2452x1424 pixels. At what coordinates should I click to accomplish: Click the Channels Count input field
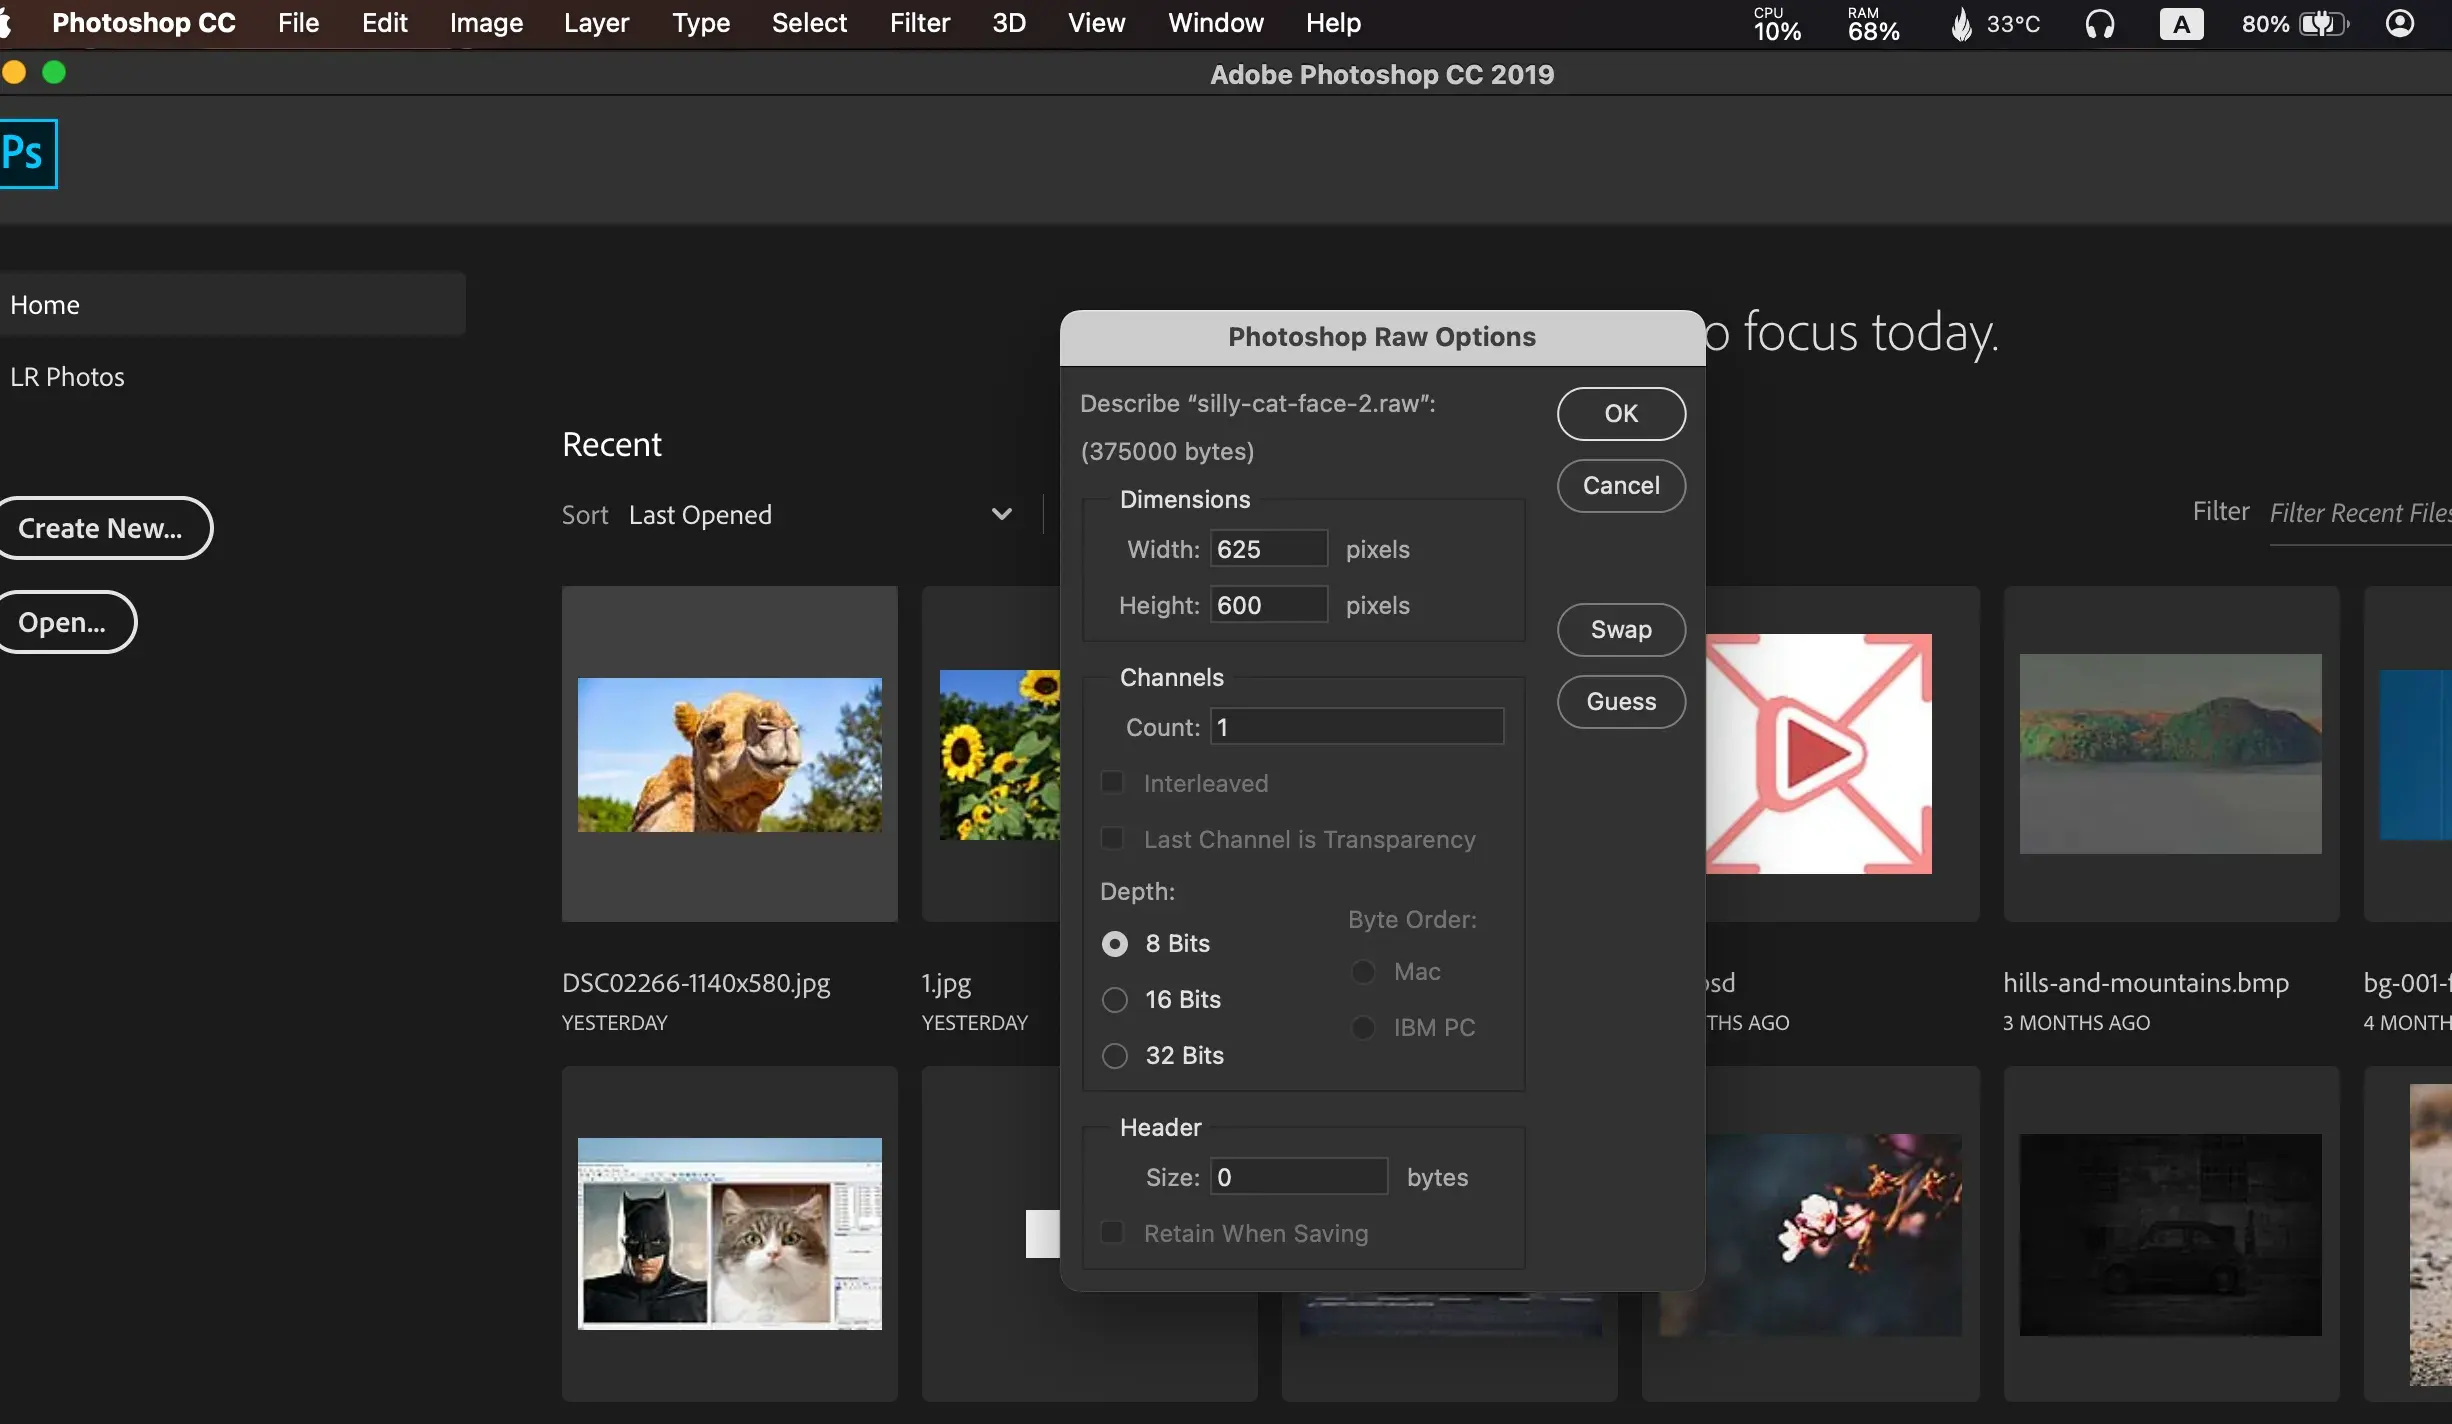point(1356,727)
